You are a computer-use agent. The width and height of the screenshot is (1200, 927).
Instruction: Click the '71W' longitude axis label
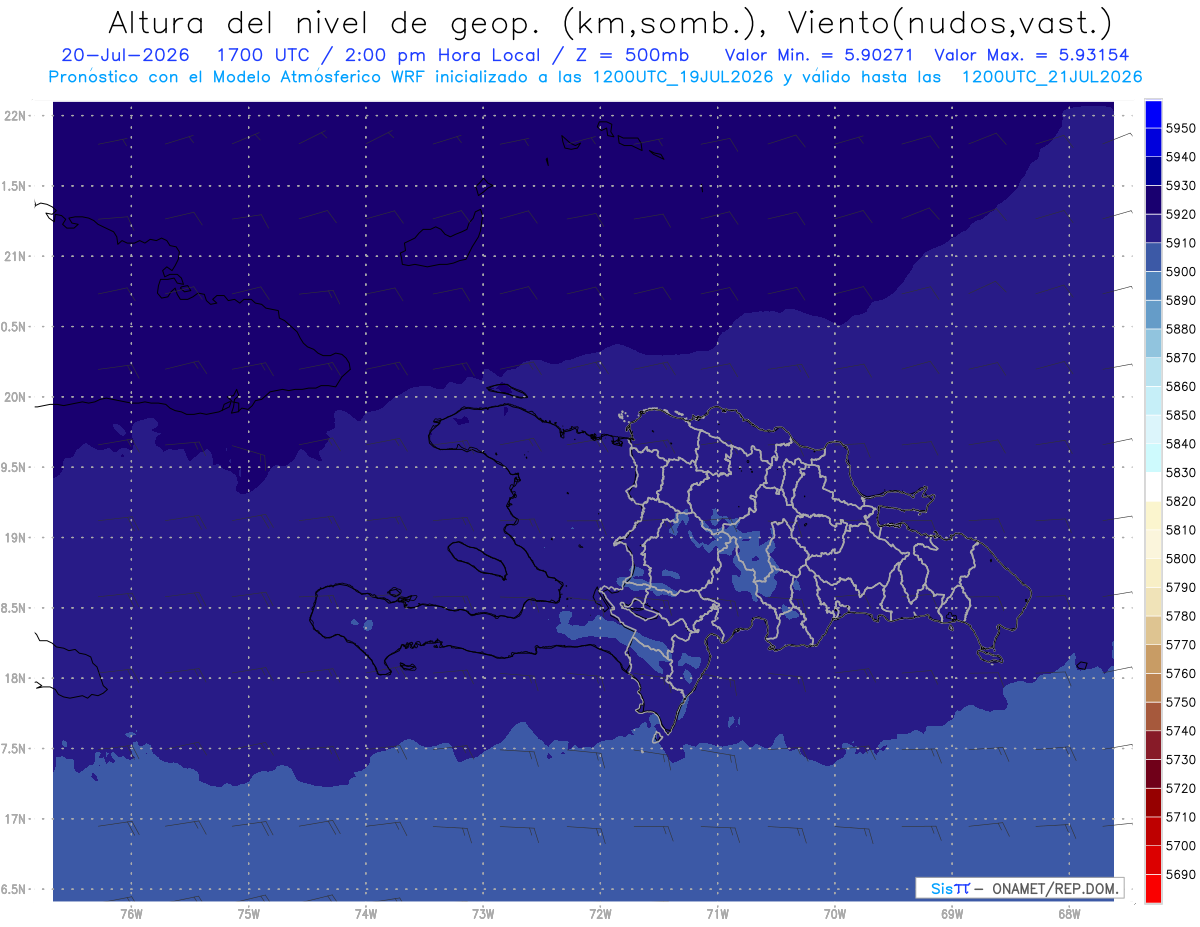[717, 913]
